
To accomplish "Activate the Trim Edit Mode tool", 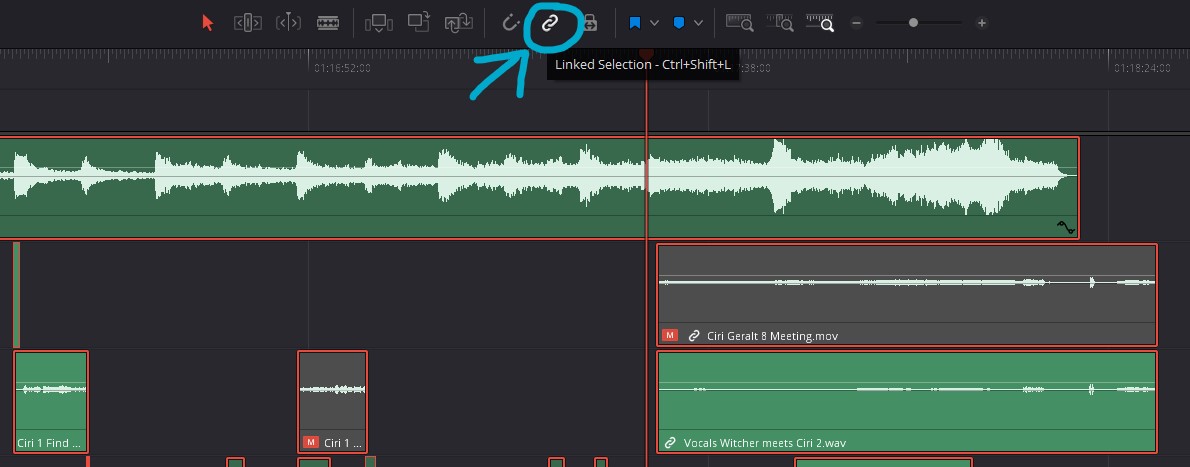I will (x=248, y=23).
